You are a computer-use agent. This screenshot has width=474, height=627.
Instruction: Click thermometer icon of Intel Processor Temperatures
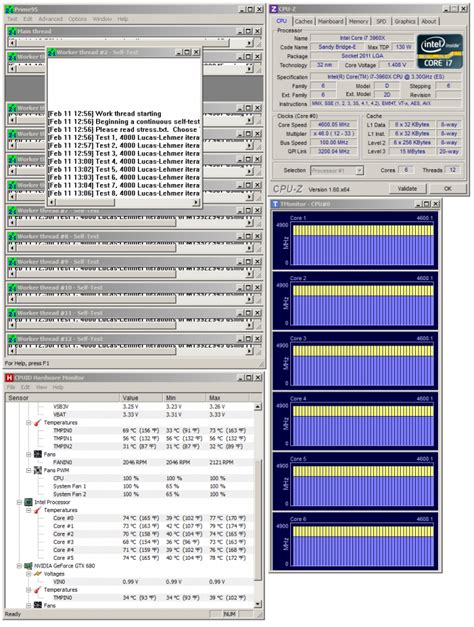[x=38, y=510]
